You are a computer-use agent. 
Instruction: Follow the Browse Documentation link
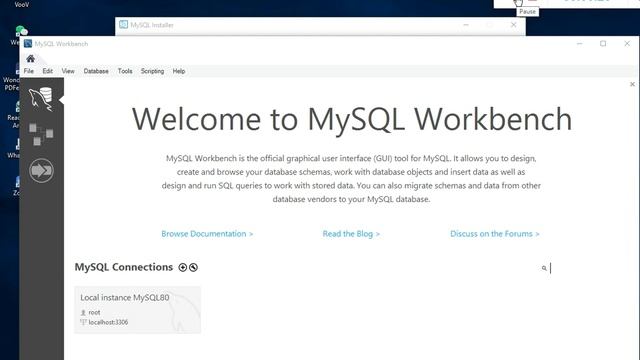(x=207, y=234)
